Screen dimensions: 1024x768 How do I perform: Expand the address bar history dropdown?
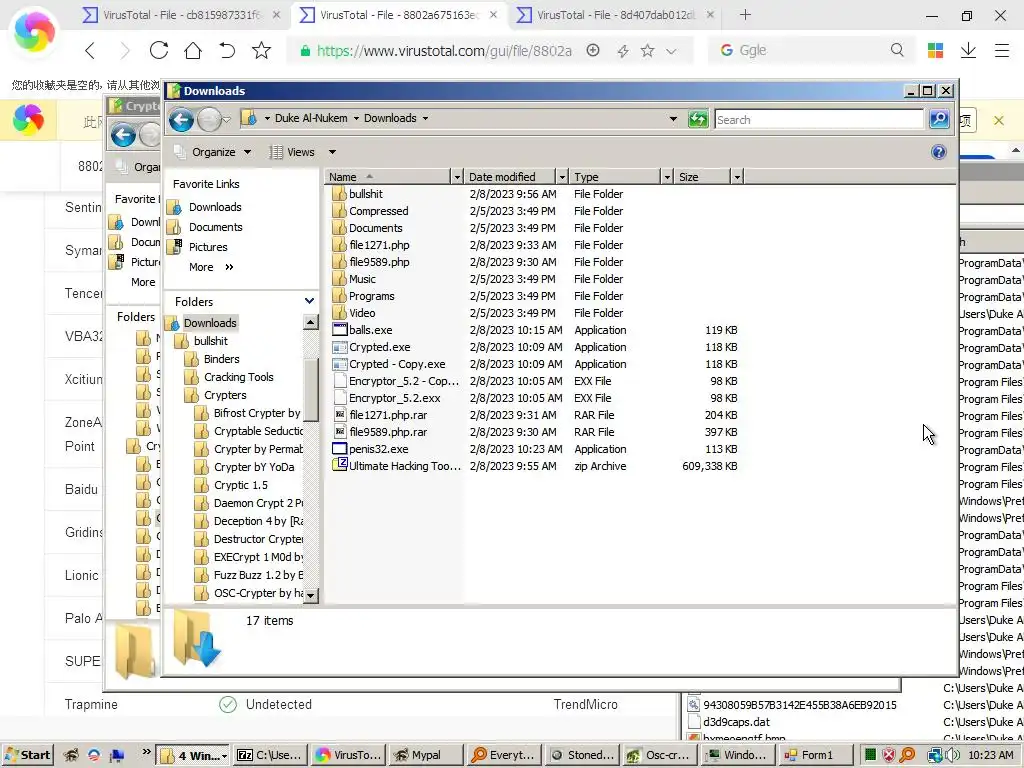tap(673, 119)
